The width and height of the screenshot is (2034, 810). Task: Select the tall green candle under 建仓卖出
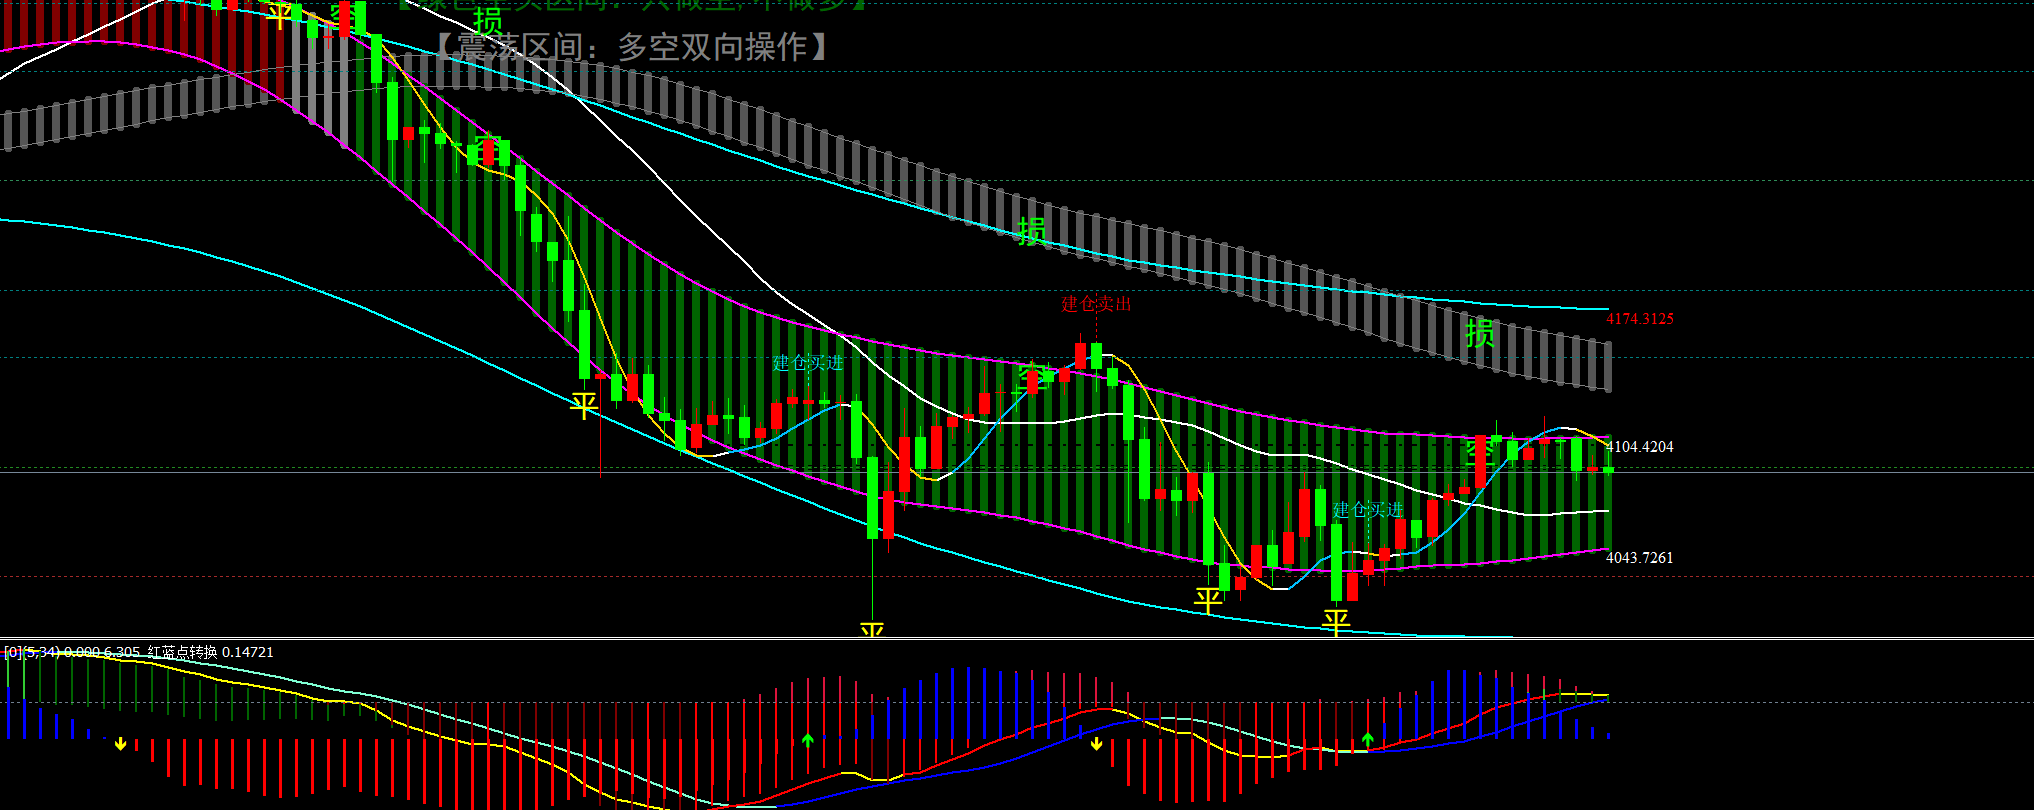click(x=1129, y=412)
